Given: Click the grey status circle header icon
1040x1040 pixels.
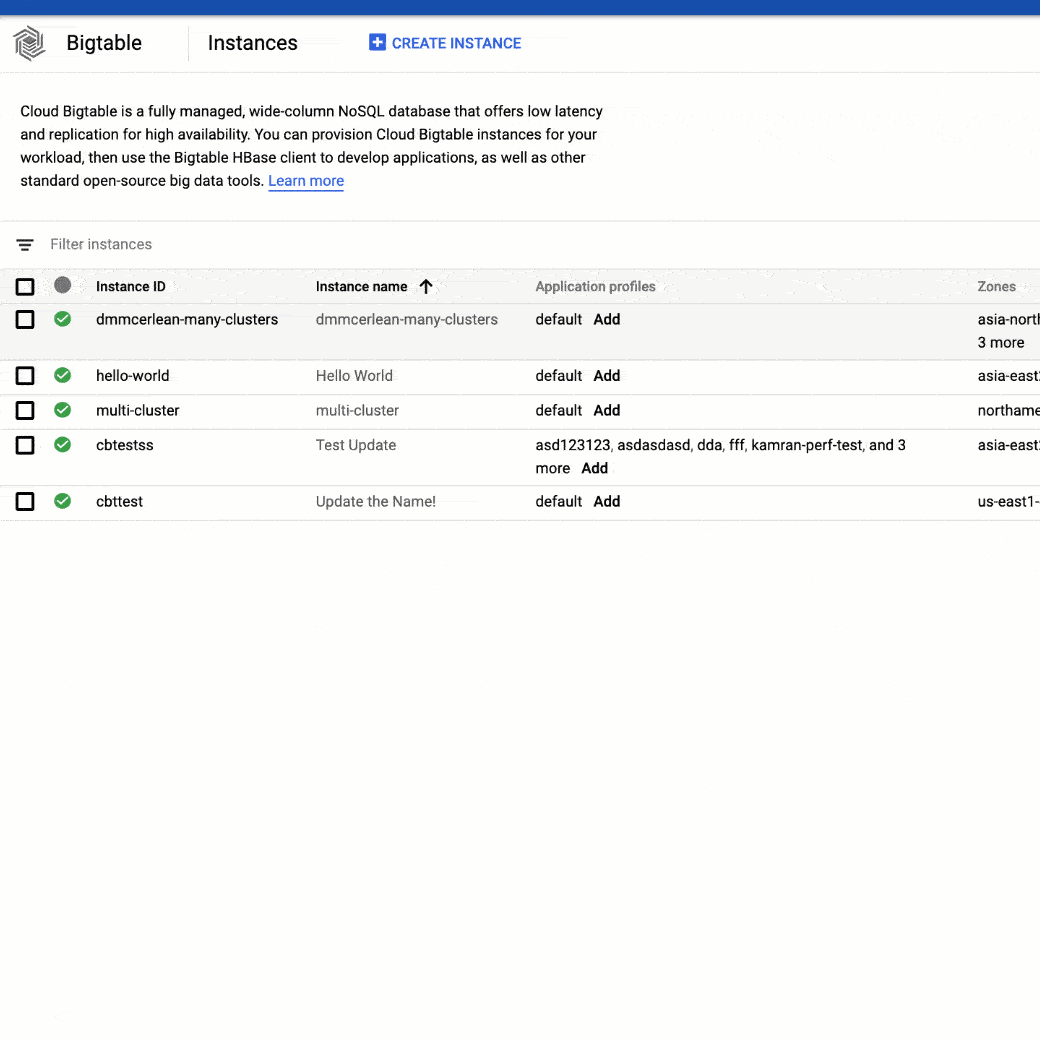Looking at the screenshot, I should coord(63,285).
